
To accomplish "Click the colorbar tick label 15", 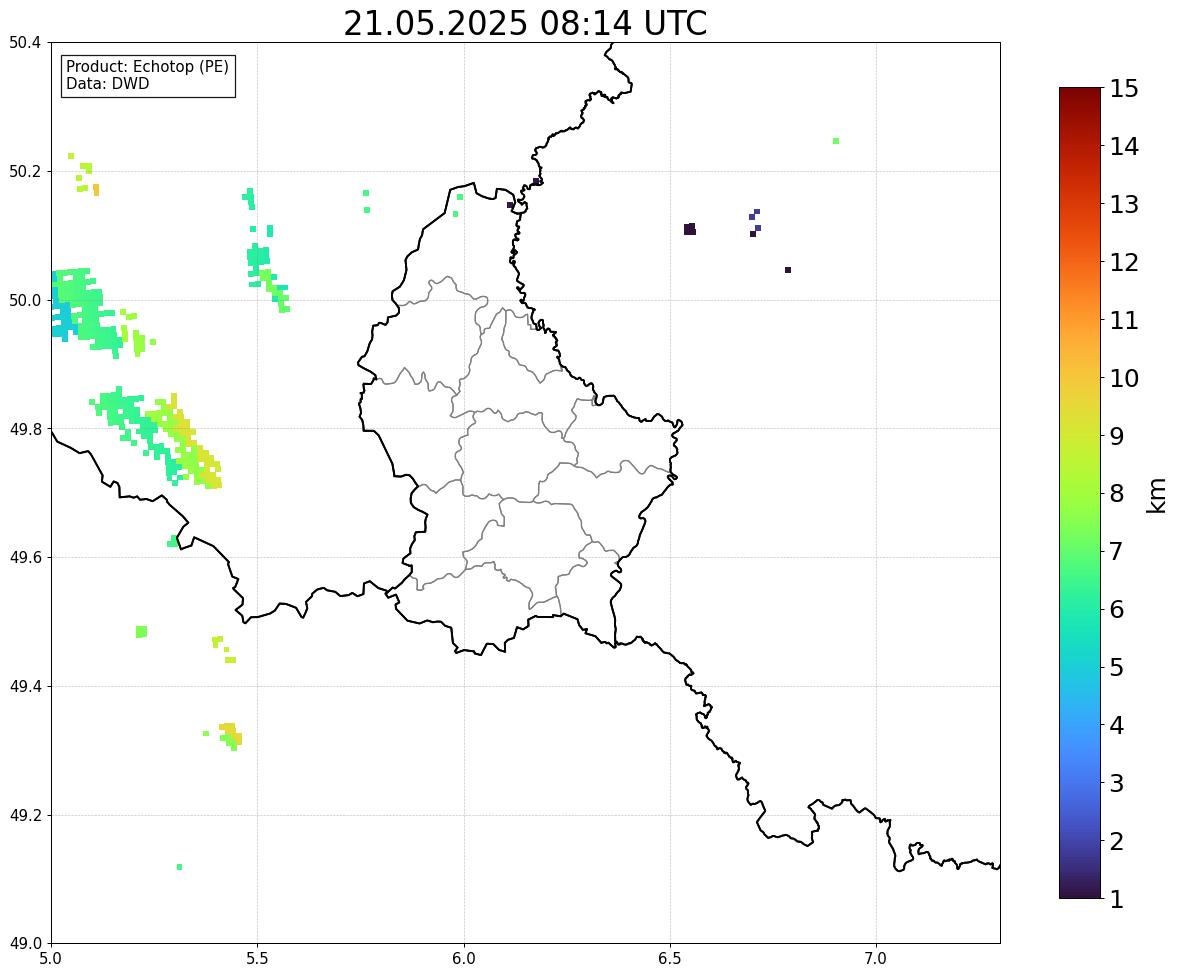I will pyautogui.click(x=1124, y=89).
